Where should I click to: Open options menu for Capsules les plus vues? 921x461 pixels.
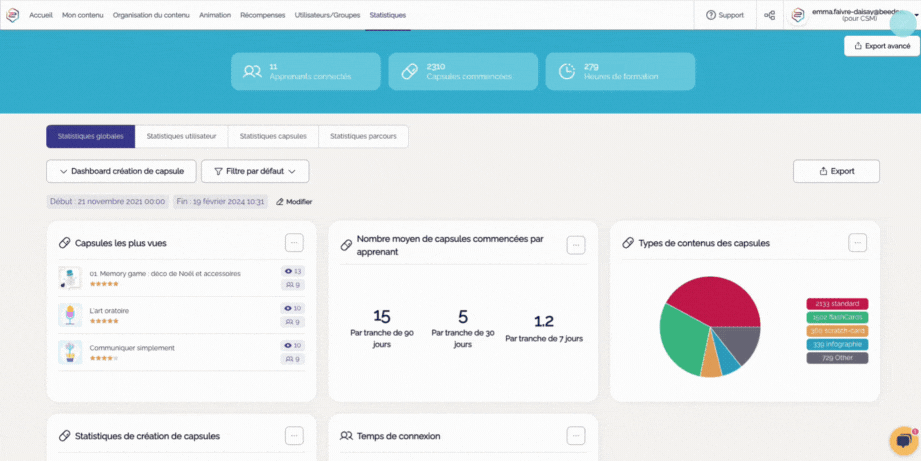click(x=293, y=242)
